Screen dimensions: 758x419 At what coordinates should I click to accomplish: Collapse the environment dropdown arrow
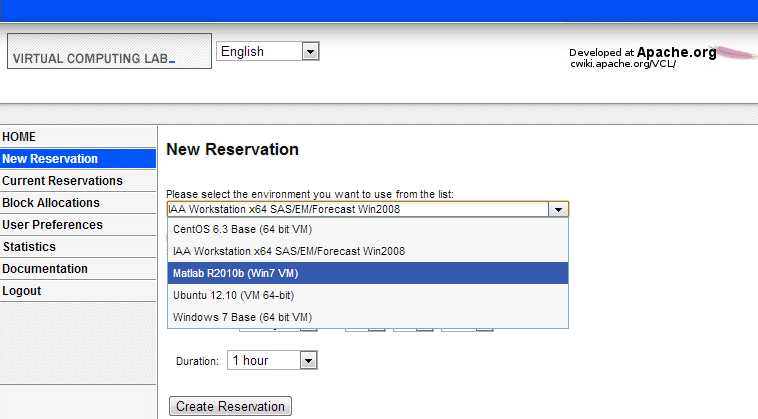point(558,209)
